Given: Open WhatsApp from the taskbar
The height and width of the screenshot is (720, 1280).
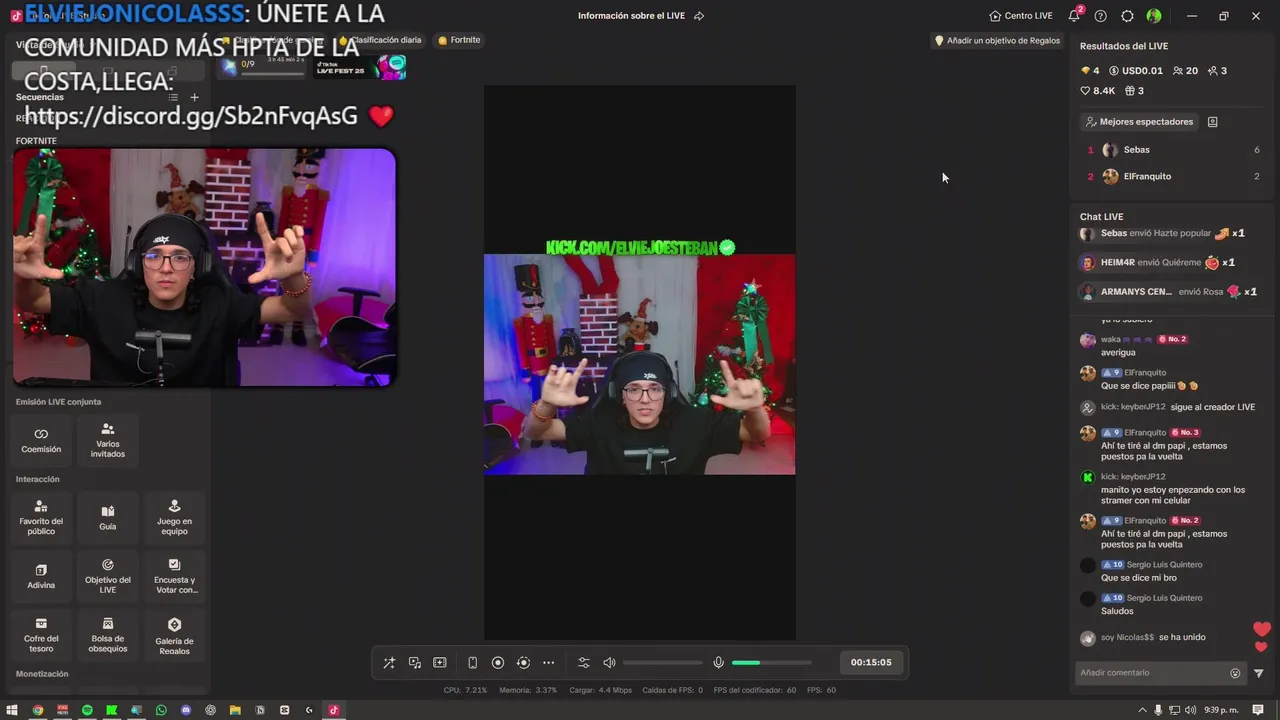Looking at the screenshot, I should coord(161,710).
